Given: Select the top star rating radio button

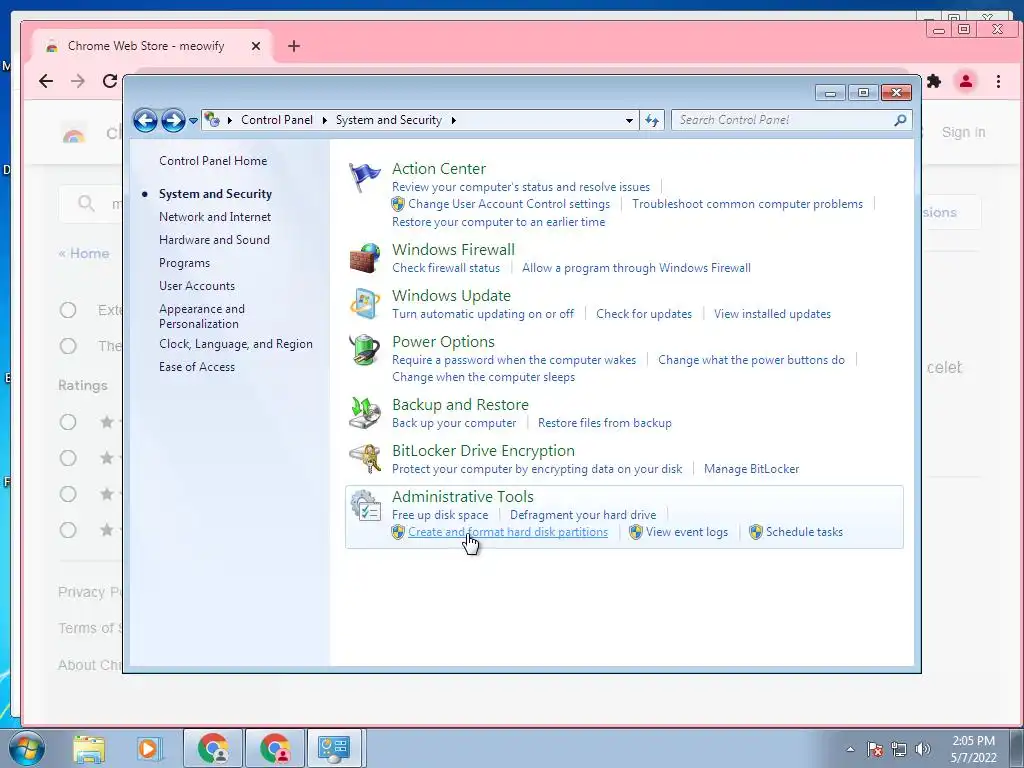Looking at the screenshot, I should (x=68, y=422).
